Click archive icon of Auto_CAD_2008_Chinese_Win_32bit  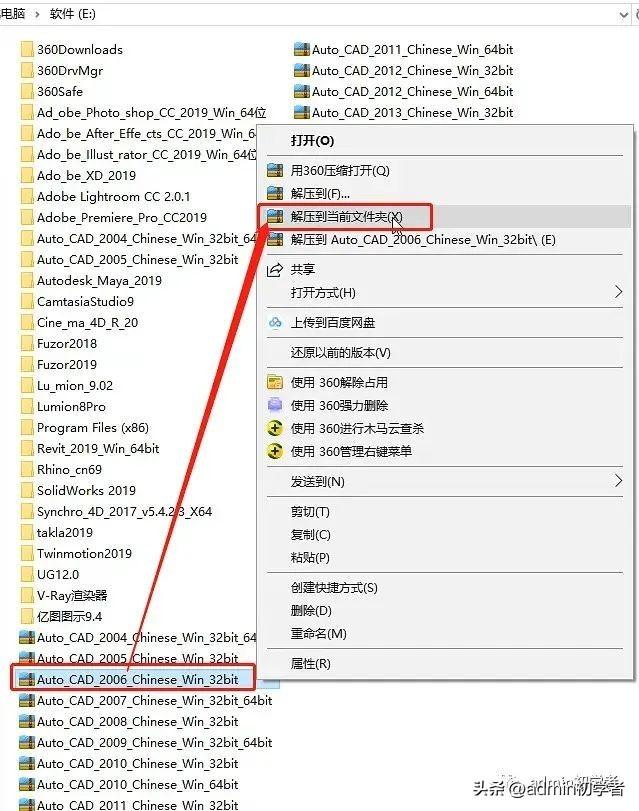pyautogui.click(x=26, y=722)
